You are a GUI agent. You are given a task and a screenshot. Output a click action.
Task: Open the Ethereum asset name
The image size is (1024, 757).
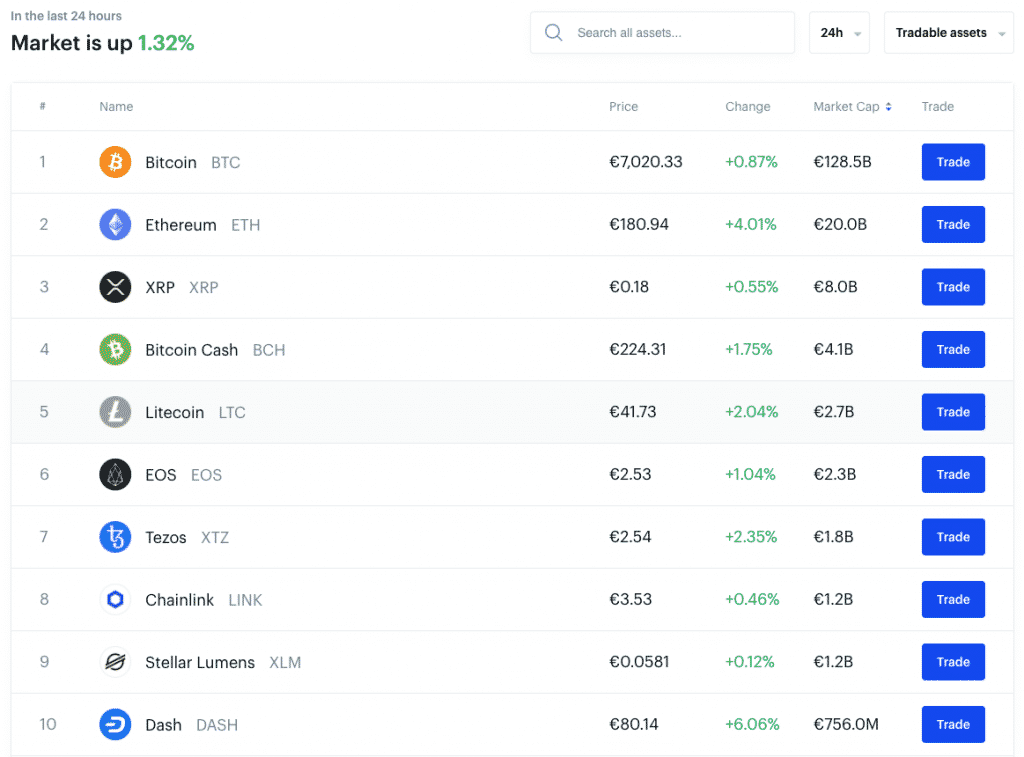[181, 225]
